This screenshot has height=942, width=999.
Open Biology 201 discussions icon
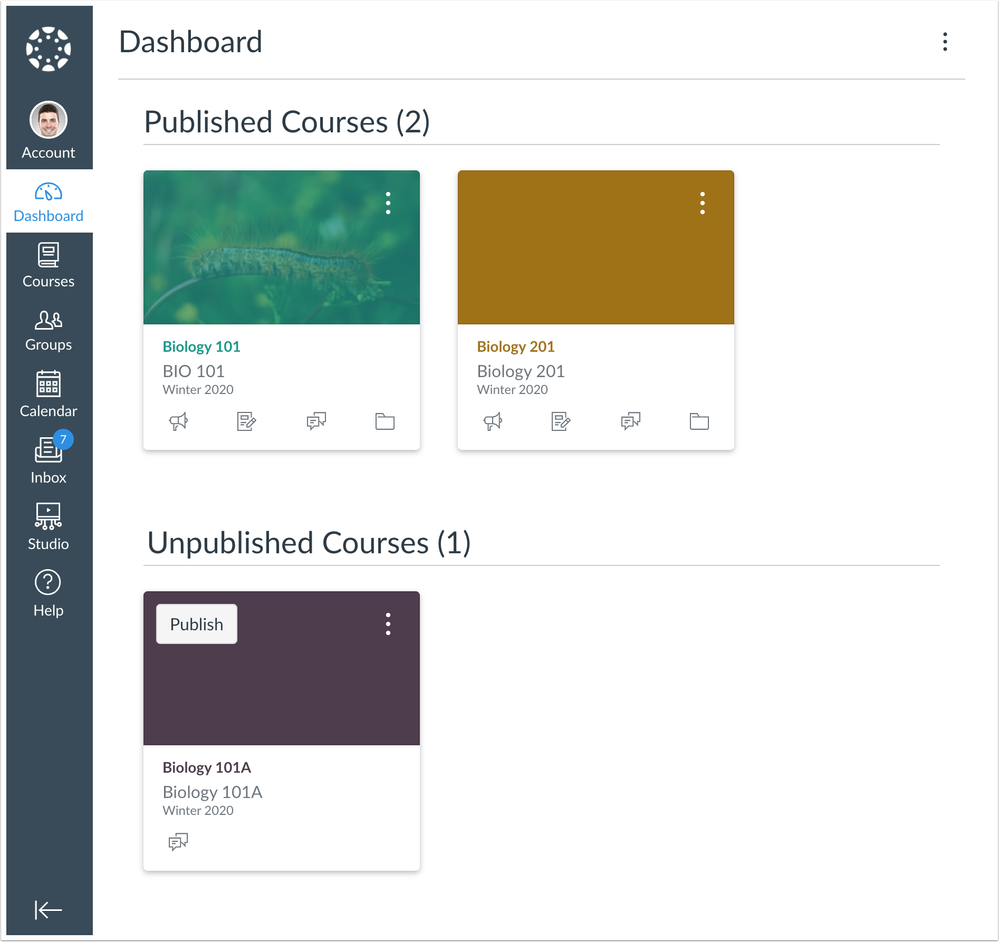tap(630, 421)
